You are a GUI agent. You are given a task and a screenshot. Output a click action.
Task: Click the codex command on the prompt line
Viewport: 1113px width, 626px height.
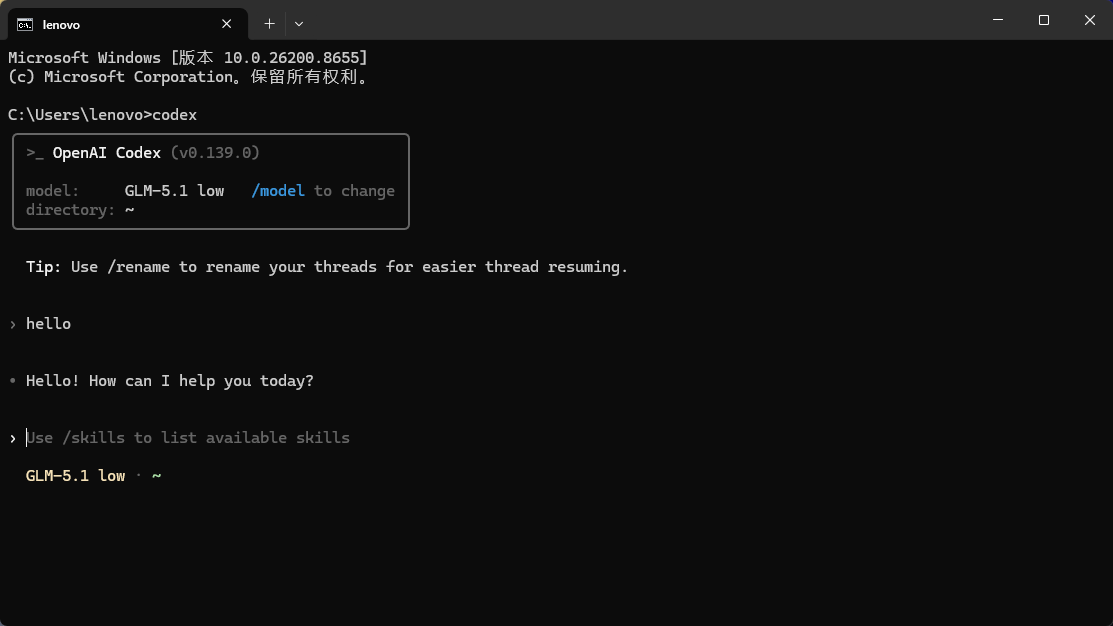pyautogui.click(x=175, y=115)
